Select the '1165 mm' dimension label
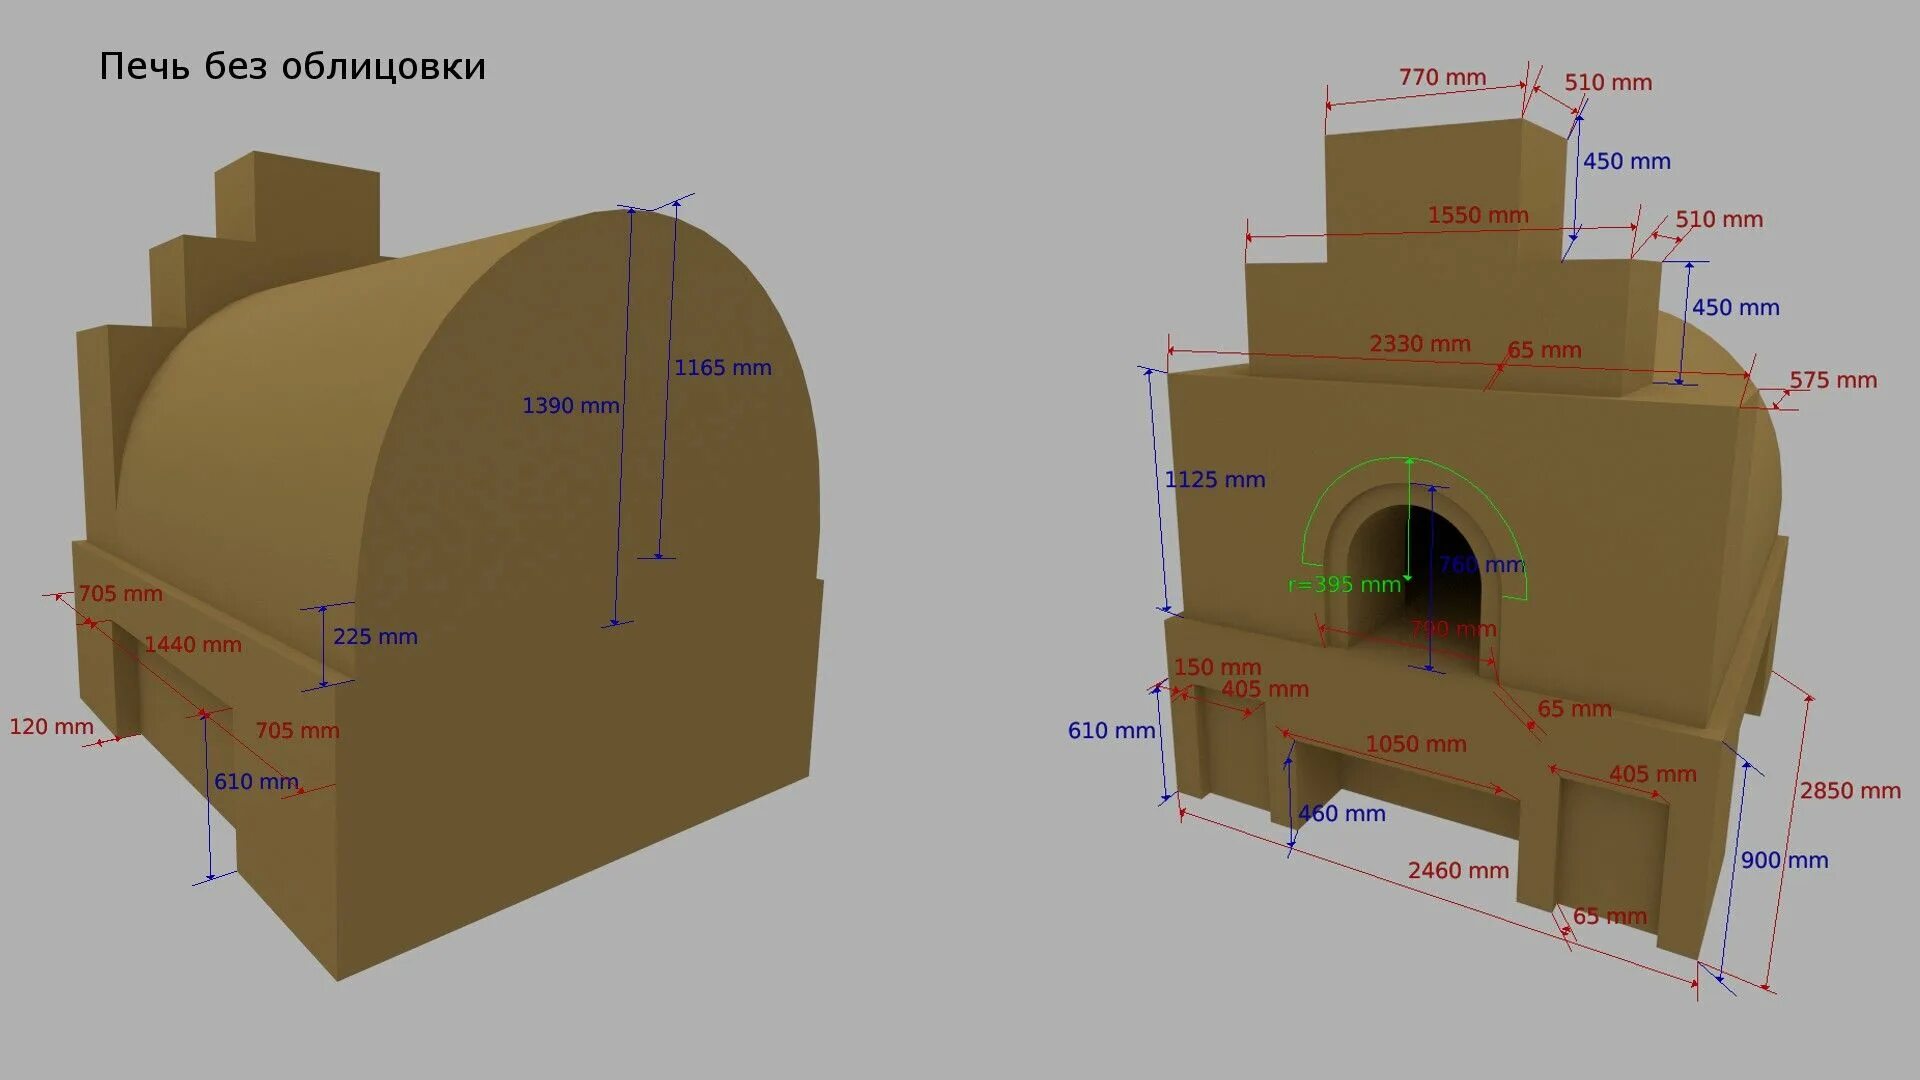 coord(722,367)
